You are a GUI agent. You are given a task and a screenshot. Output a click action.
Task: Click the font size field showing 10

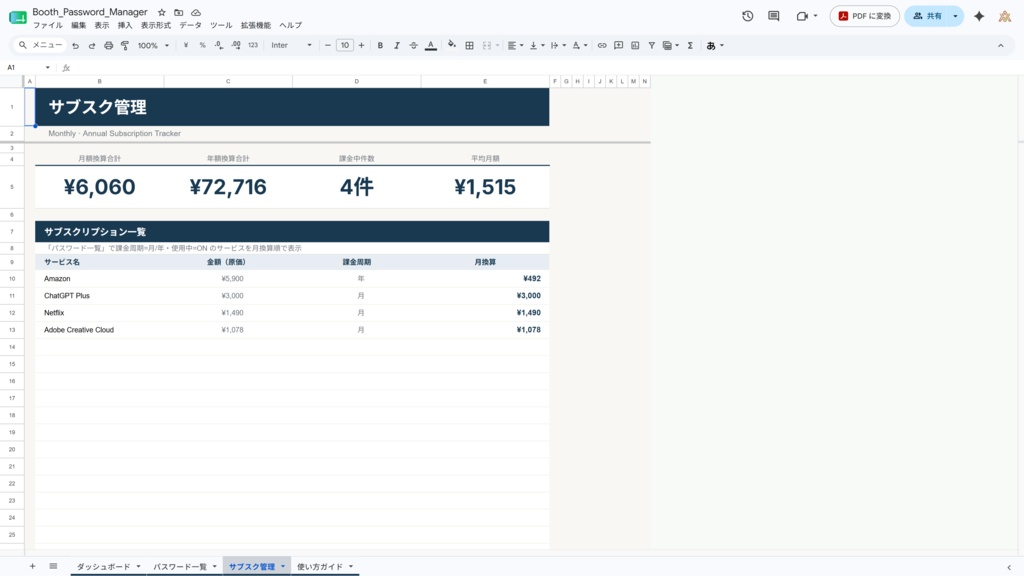coord(345,46)
